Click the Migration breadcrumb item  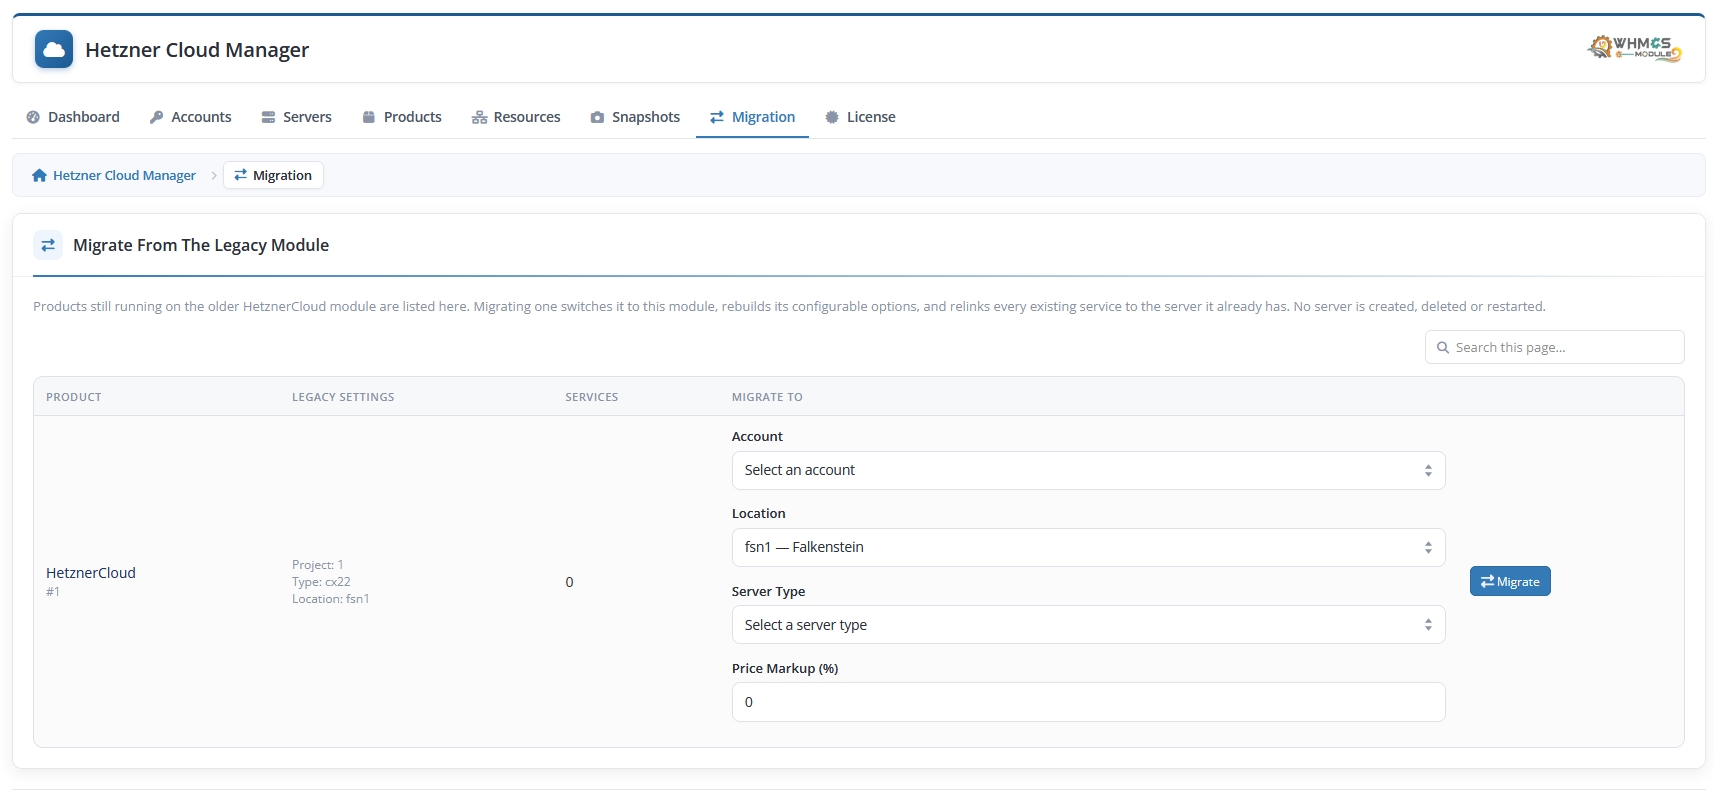273,175
